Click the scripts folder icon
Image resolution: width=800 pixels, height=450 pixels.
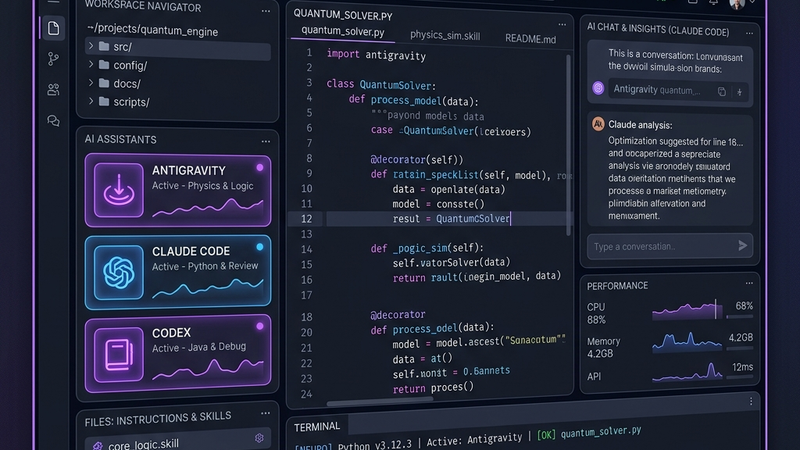[104, 102]
